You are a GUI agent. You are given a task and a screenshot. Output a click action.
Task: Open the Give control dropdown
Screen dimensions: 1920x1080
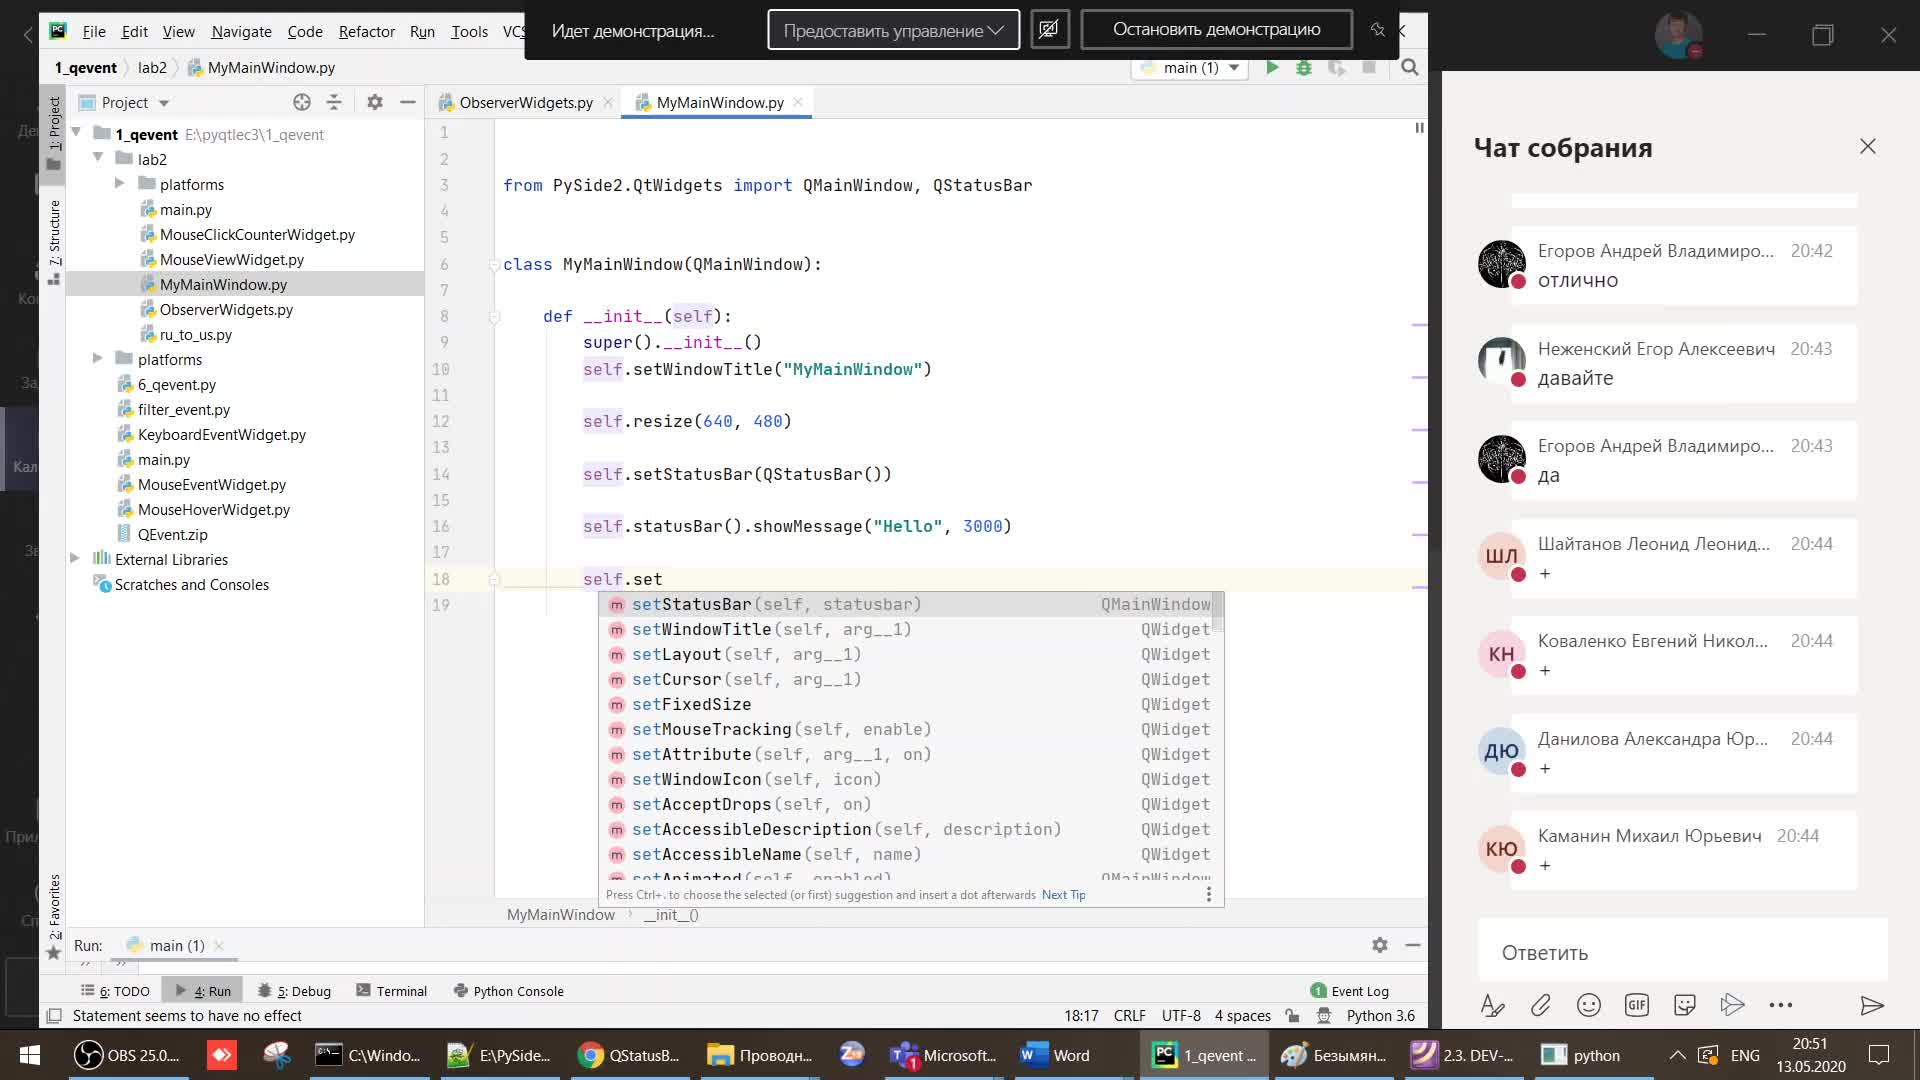(x=893, y=30)
